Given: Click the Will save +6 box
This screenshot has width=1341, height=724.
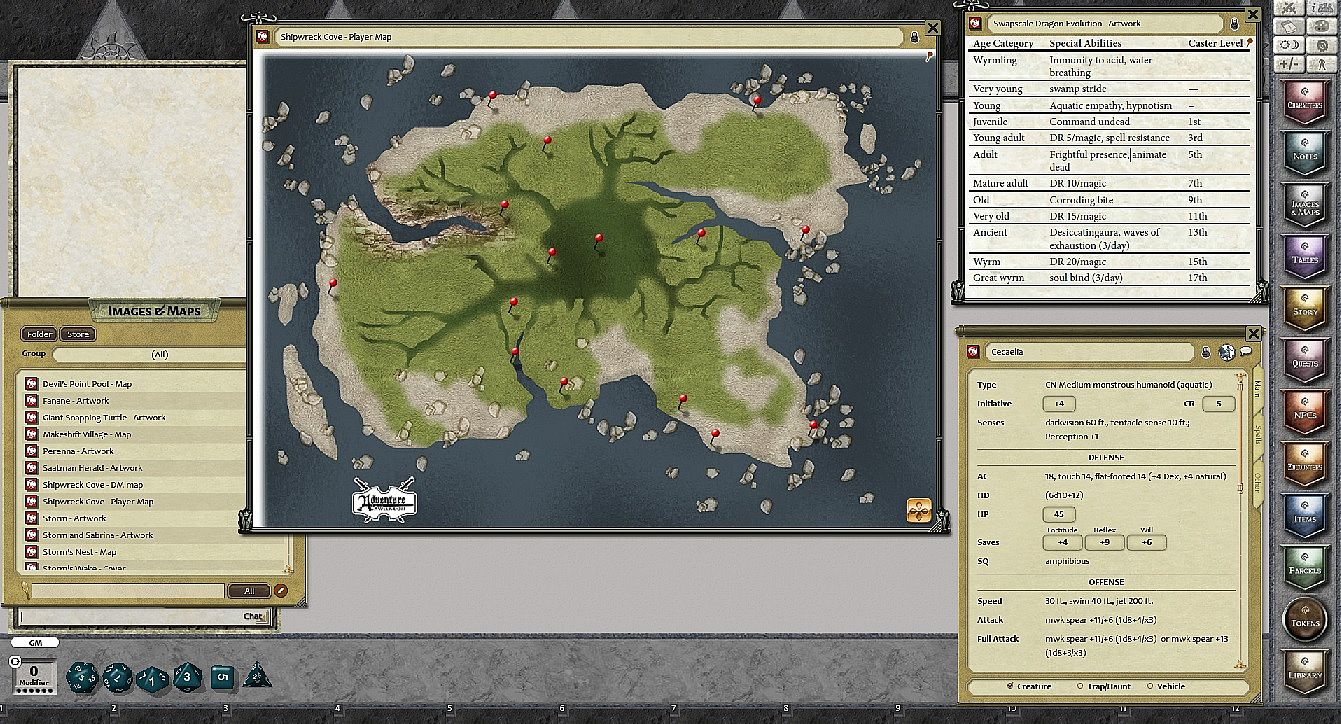Looking at the screenshot, I should pyautogui.click(x=1146, y=543).
